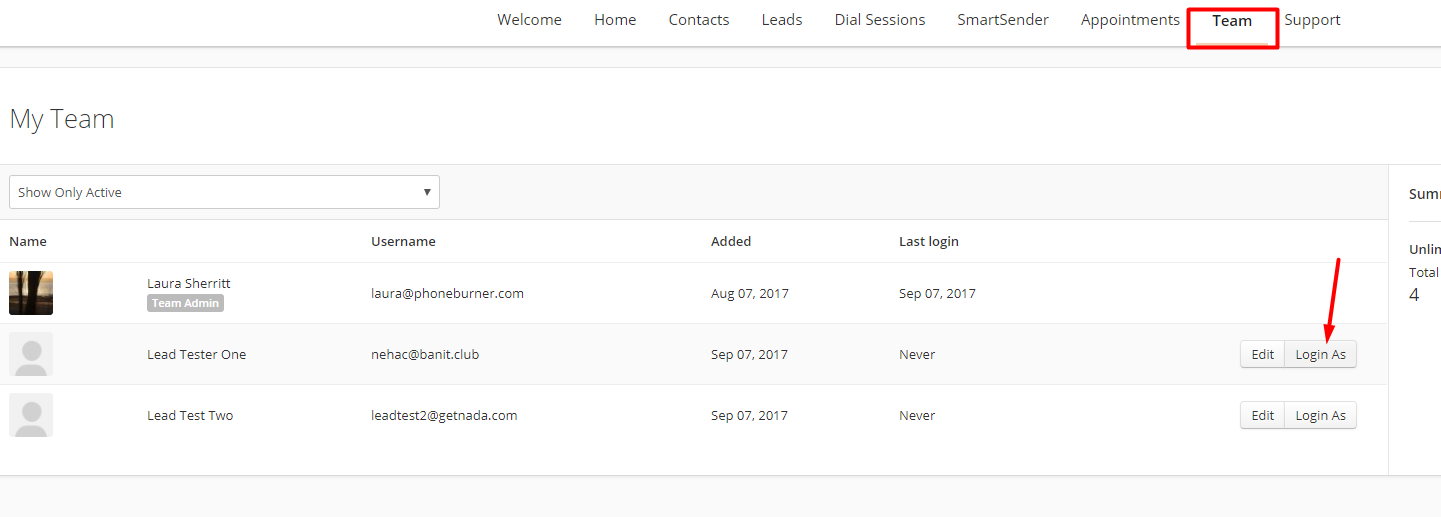
Task: Open the Team tab
Action: pos(1232,20)
